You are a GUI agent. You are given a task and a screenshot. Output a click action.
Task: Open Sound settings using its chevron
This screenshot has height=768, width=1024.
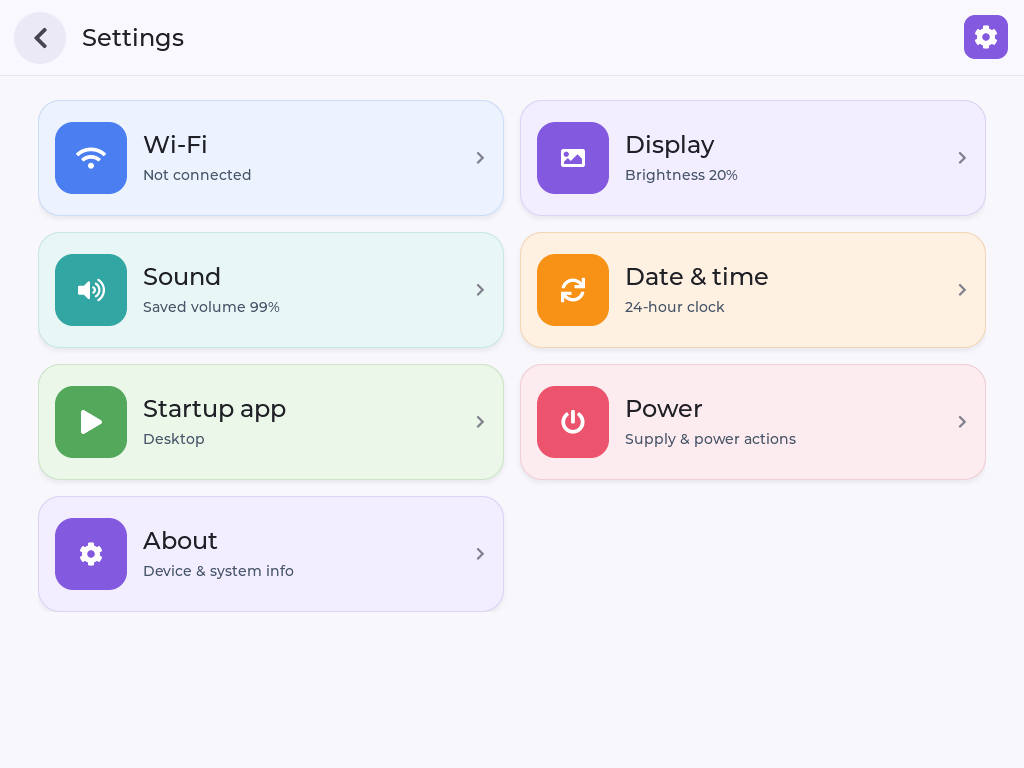click(x=480, y=290)
